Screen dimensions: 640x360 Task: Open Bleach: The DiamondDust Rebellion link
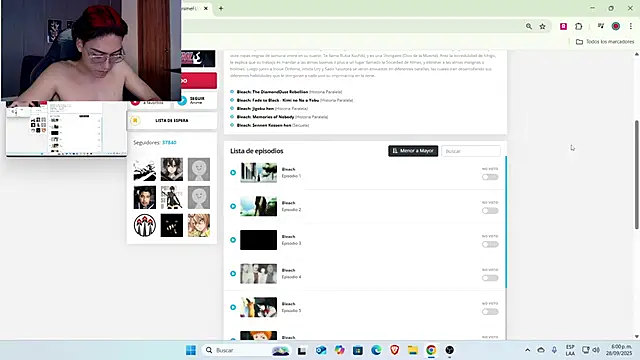point(272,92)
